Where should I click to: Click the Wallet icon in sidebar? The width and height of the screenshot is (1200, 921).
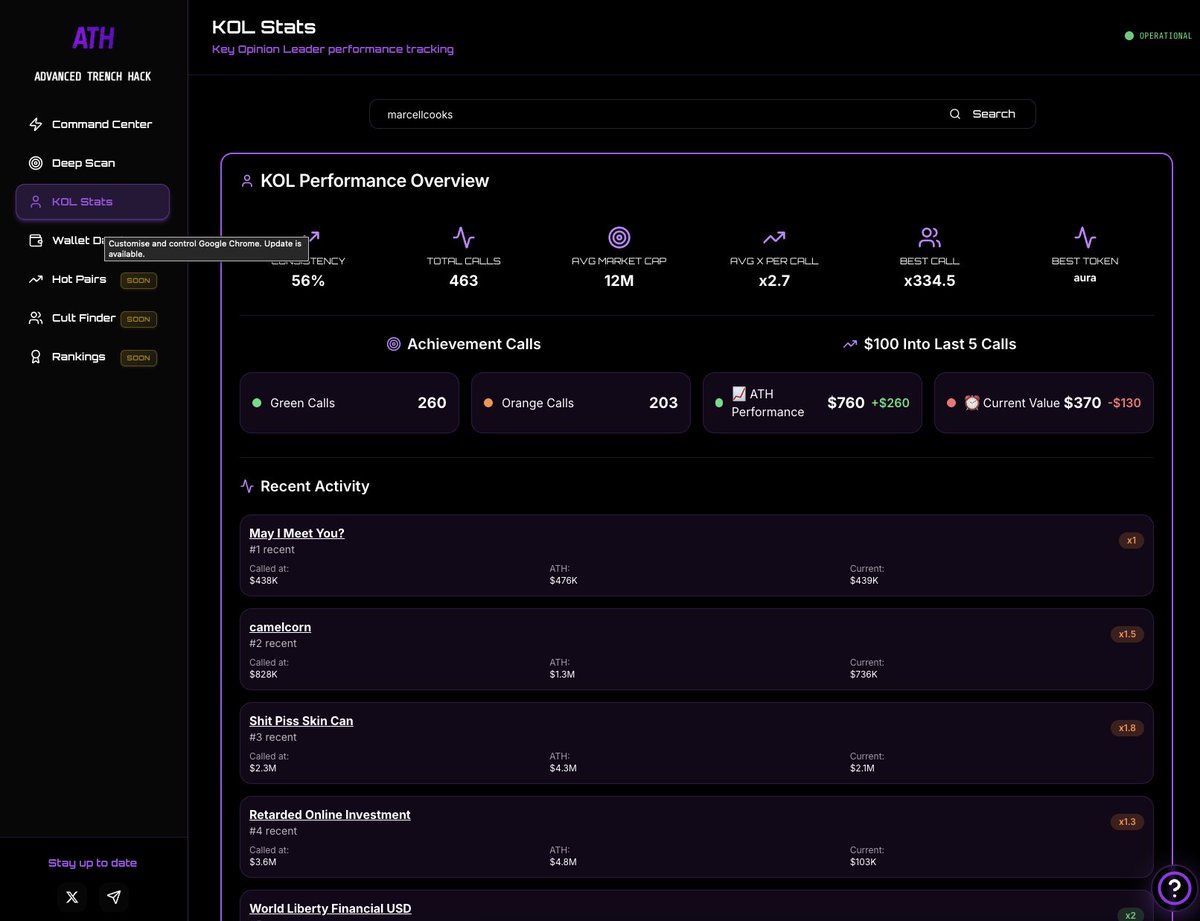[36, 241]
